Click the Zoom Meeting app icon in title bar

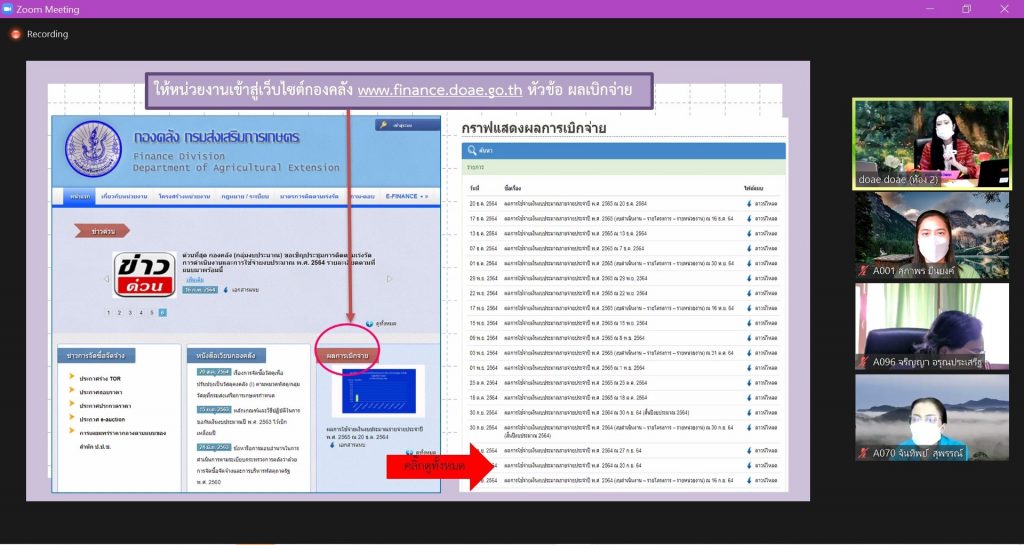point(8,9)
